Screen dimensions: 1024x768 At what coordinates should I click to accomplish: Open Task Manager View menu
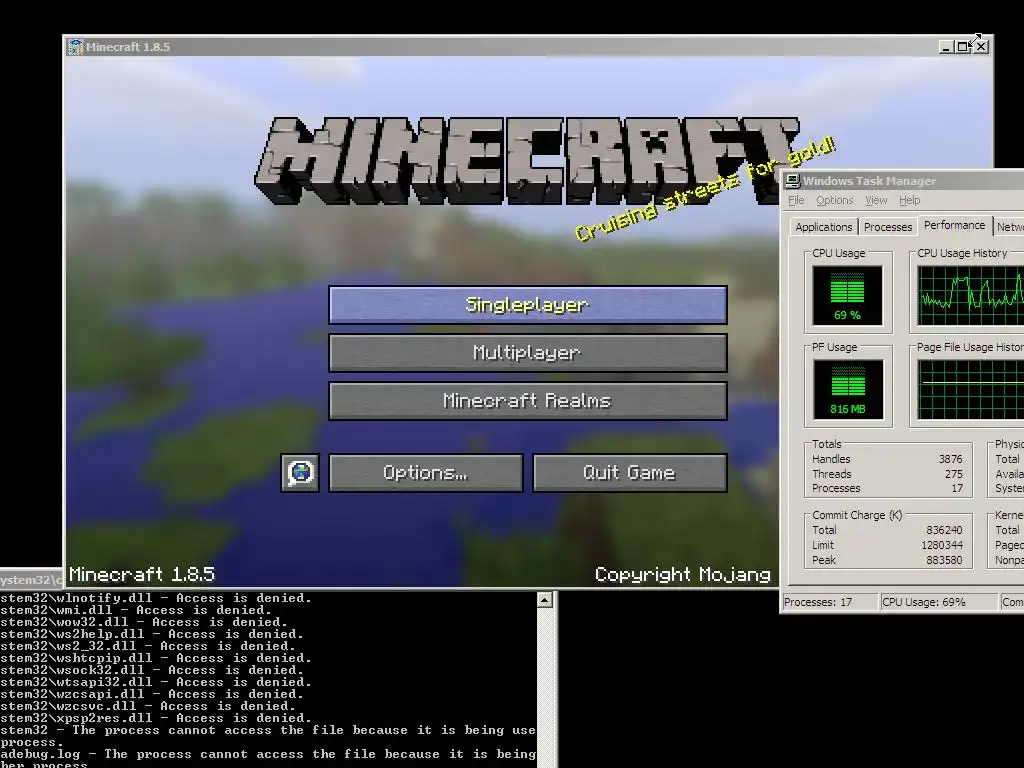point(876,200)
